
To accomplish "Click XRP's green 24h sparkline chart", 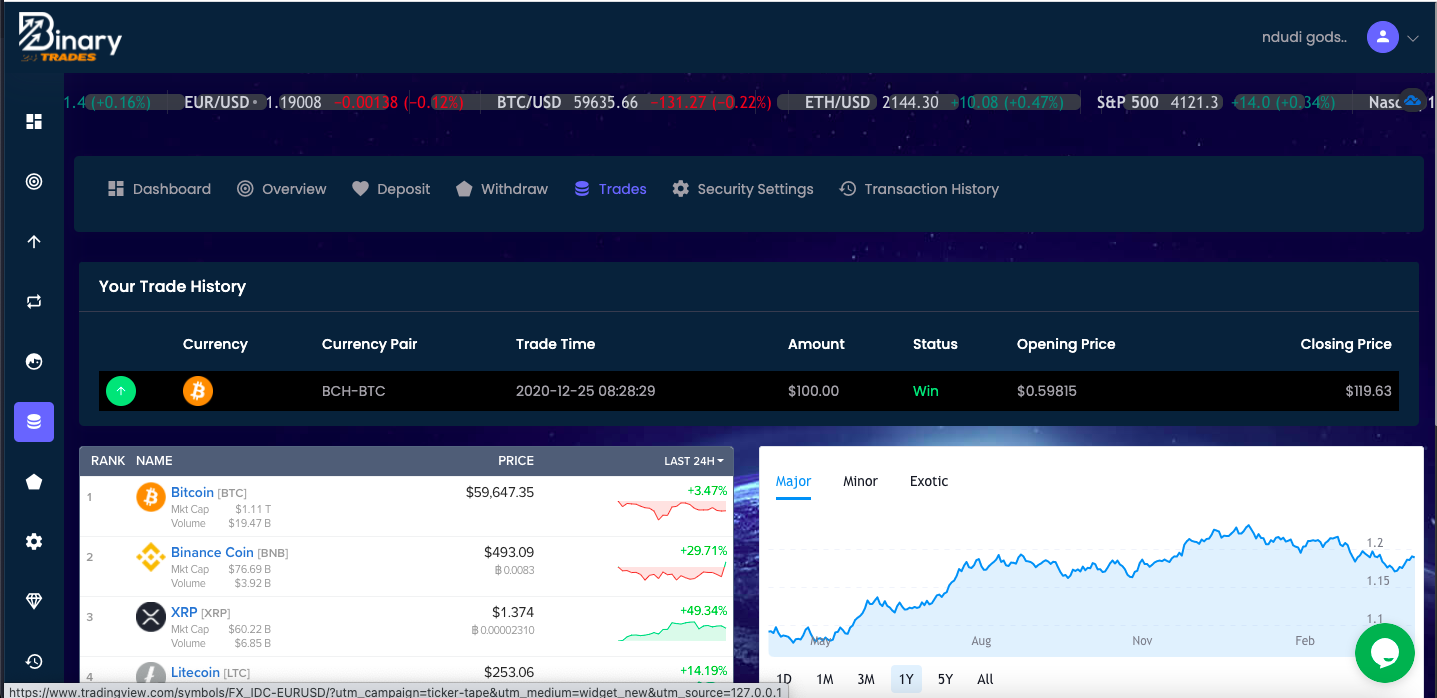I will click(x=672, y=631).
